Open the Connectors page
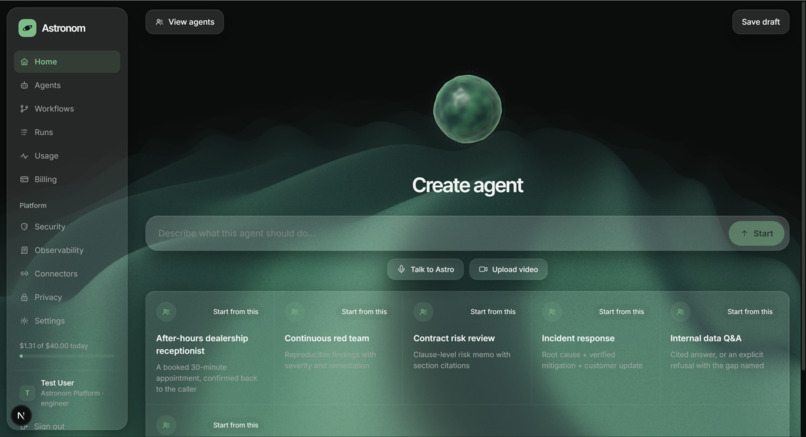This screenshot has width=806, height=437. click(67, 274)
